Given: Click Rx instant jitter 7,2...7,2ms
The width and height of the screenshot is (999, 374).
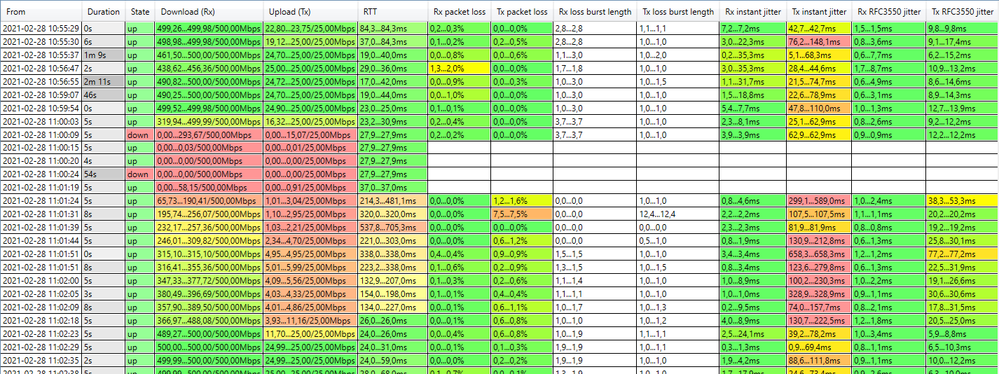Looking at the screenshot, I should (753, 29).
